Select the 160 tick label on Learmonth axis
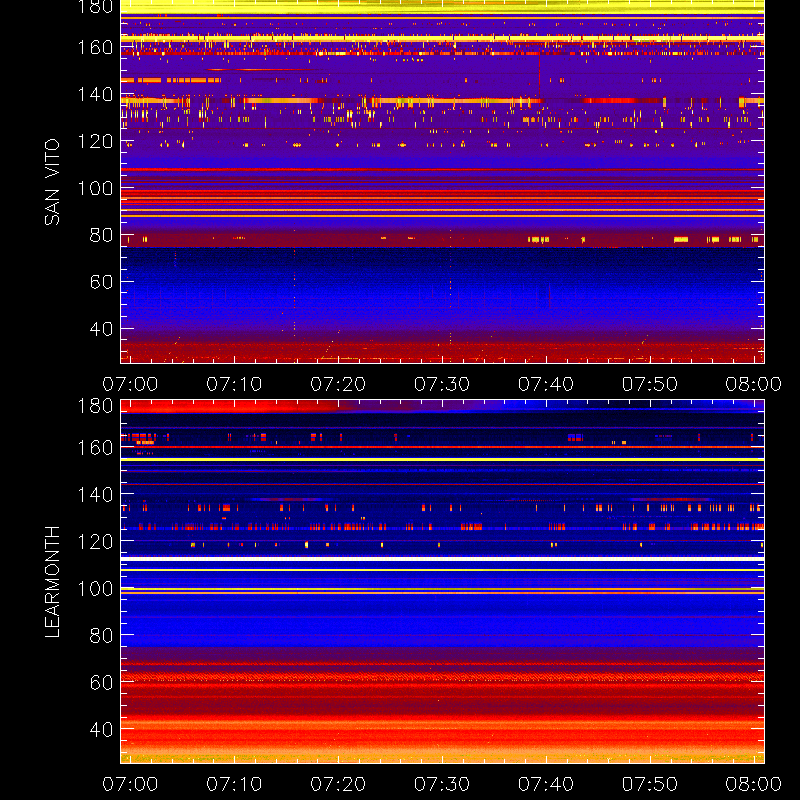This screenshot has height=800, width=800. point(95,448)
